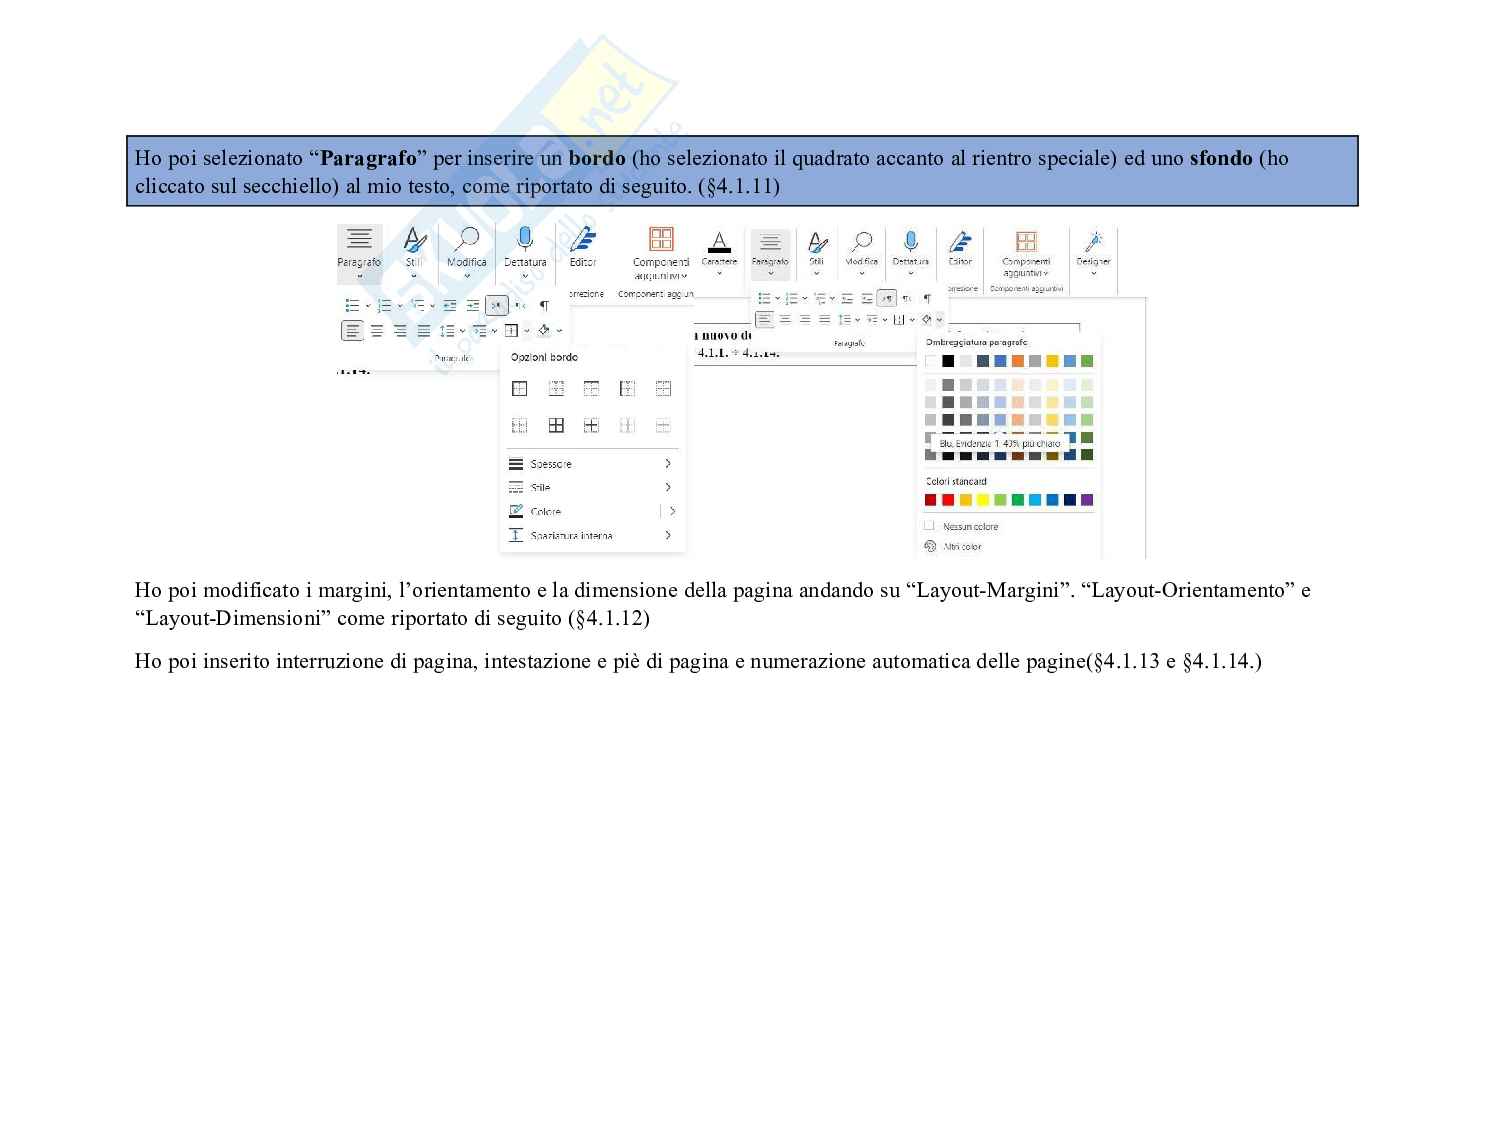Image resolution: width=1485 pixels, height=1148 pixels.
Task: Click the Opzioni bordo heading
Action: tap(544, 357)
